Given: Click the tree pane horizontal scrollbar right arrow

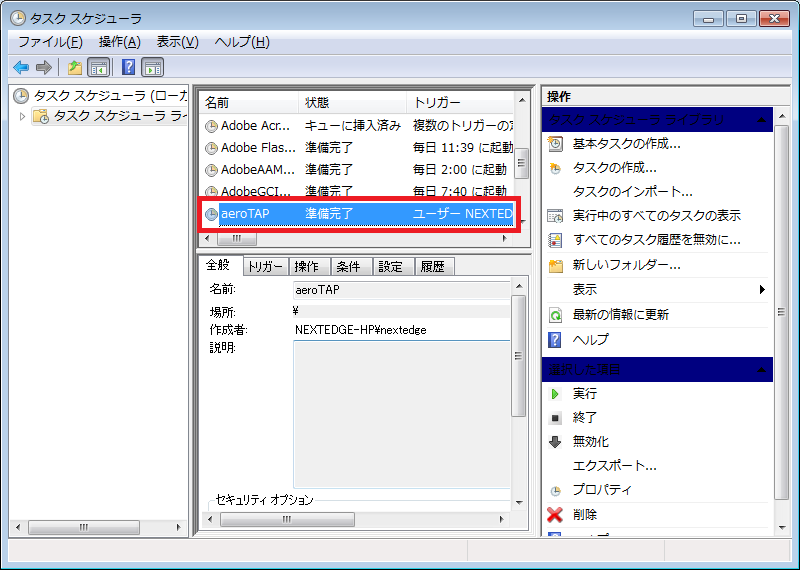Looking at the screenshot, I should click(x=178, y=527).
